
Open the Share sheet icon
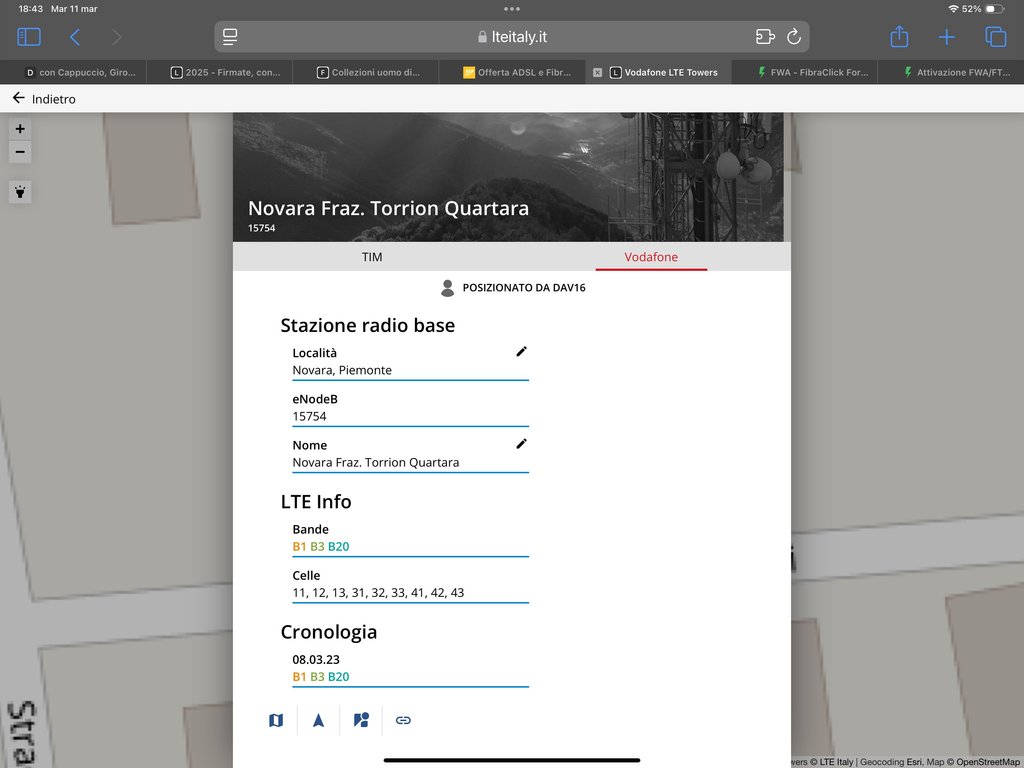899,37
